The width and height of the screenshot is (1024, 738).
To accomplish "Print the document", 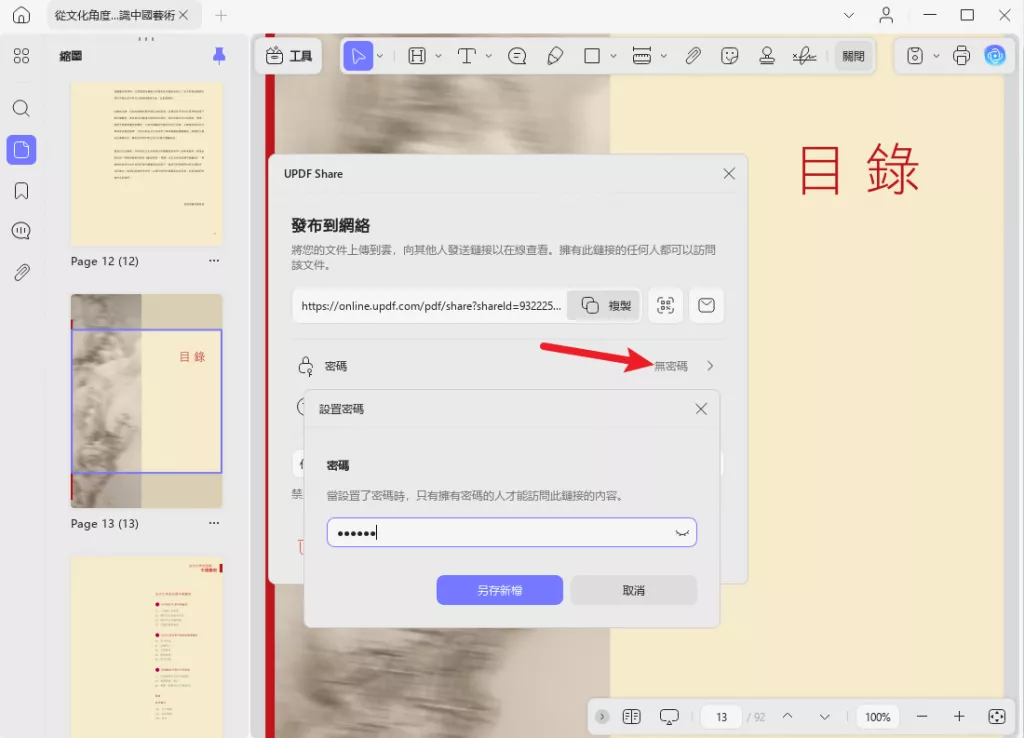I will (x=961, y=56).
